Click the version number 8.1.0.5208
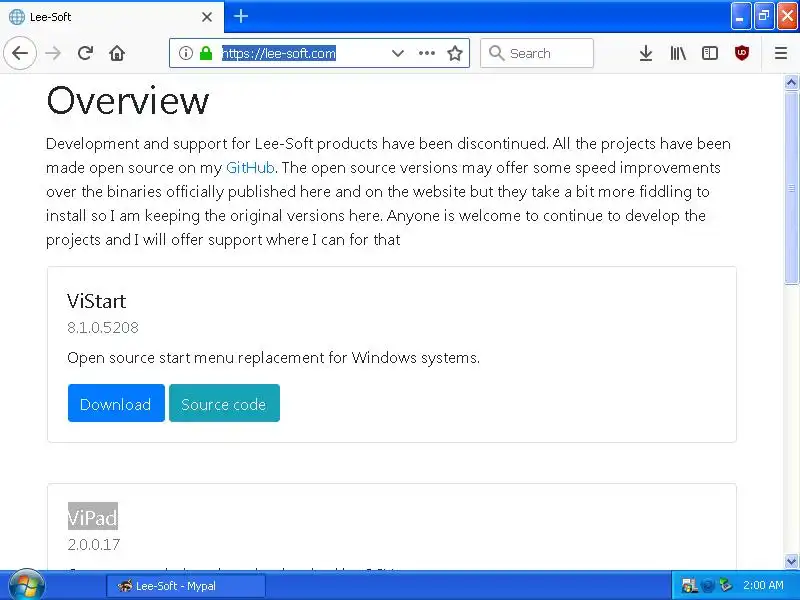Viewport: 800px width, 600px height. coord(103,328)
